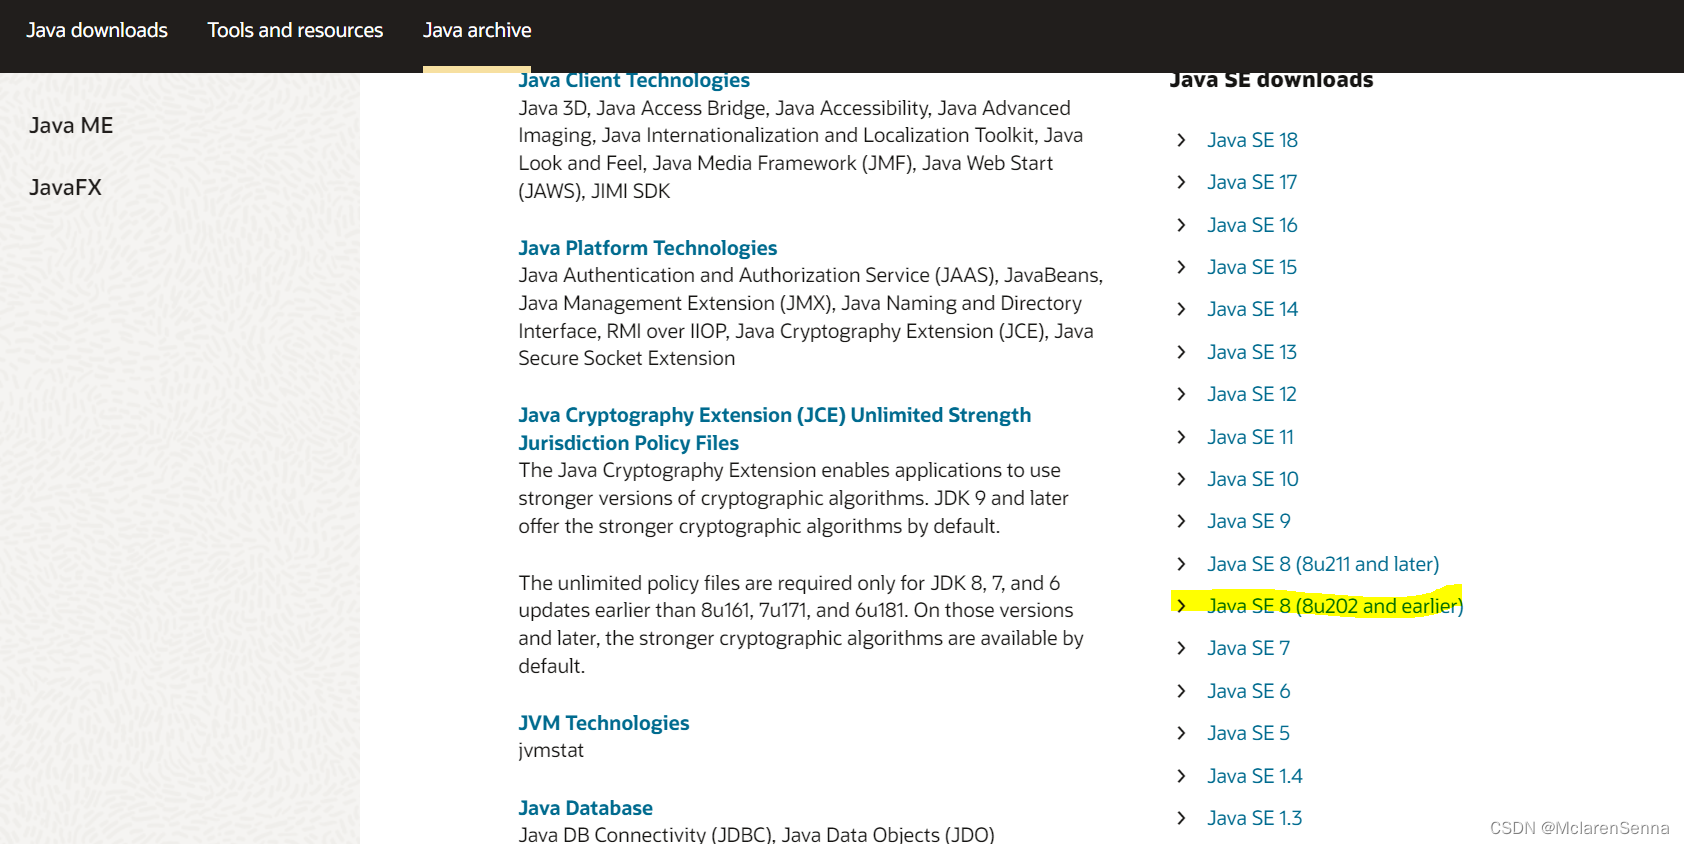Select the Java SE 11 link
The height and width of the screenshot is (844, 1684).
point(1250,437)
